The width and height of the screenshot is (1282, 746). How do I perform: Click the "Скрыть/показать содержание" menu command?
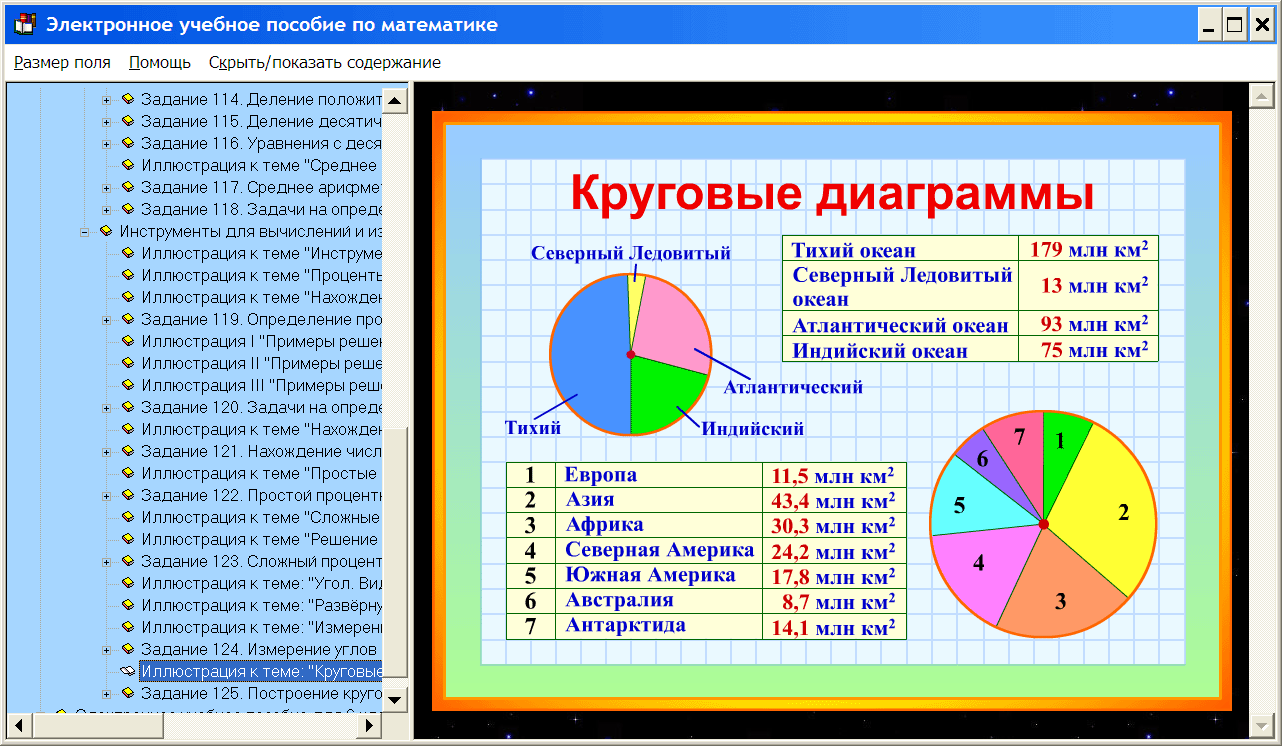[323, 62]
